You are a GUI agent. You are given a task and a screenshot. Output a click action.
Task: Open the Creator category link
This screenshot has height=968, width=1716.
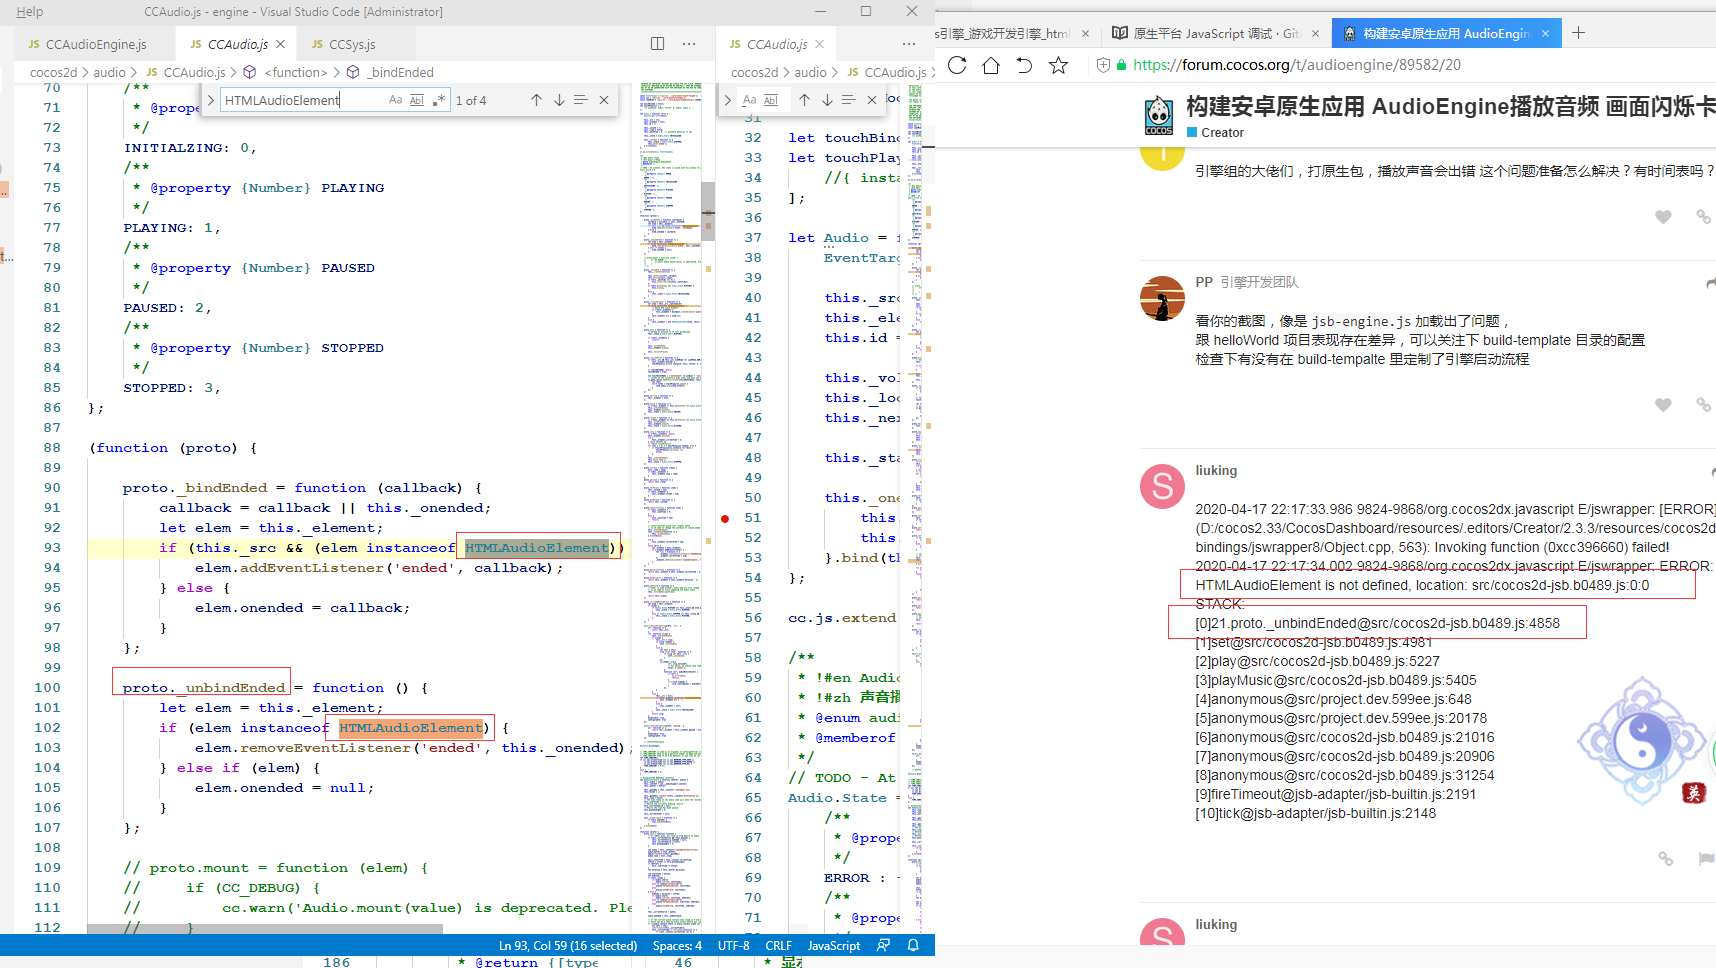tap(1215, 132)
